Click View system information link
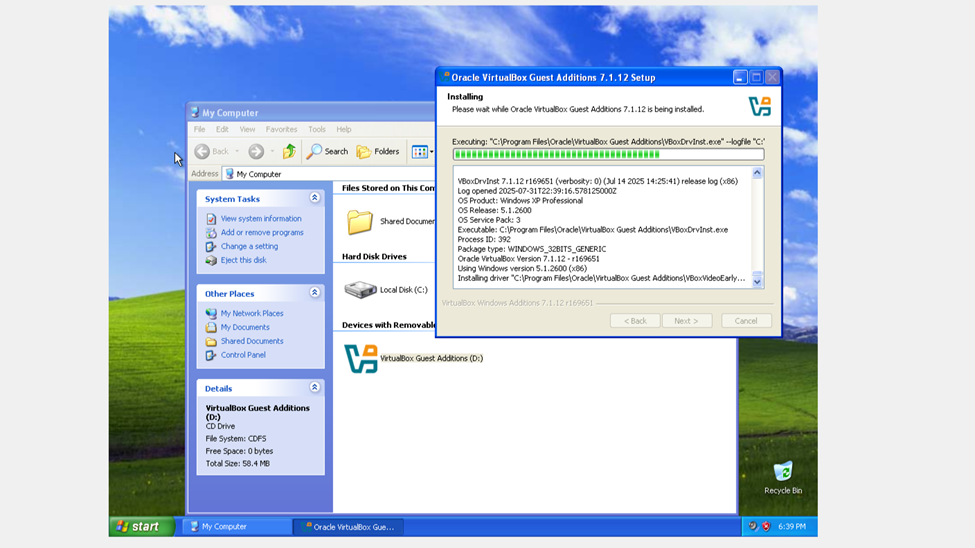Screen dimensions: 975x548 coord(260,219)
